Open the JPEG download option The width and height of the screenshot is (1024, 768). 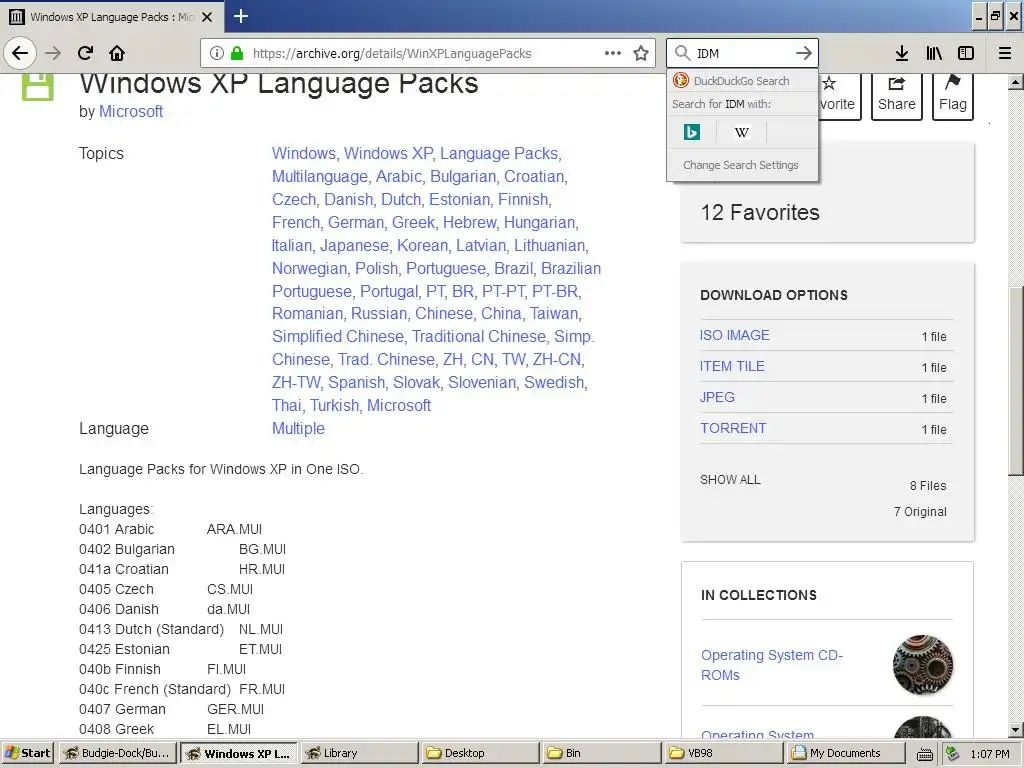717,397
